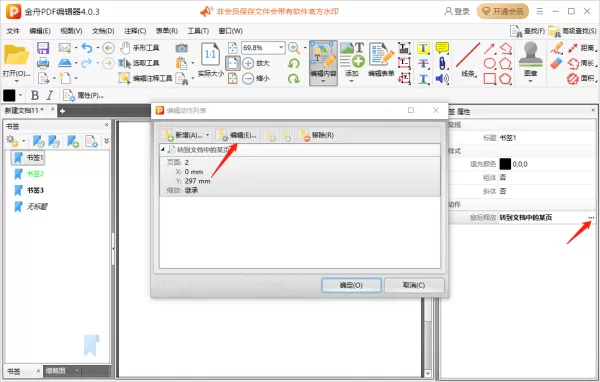Select the eraser tool icon

(x=557, y=63)
